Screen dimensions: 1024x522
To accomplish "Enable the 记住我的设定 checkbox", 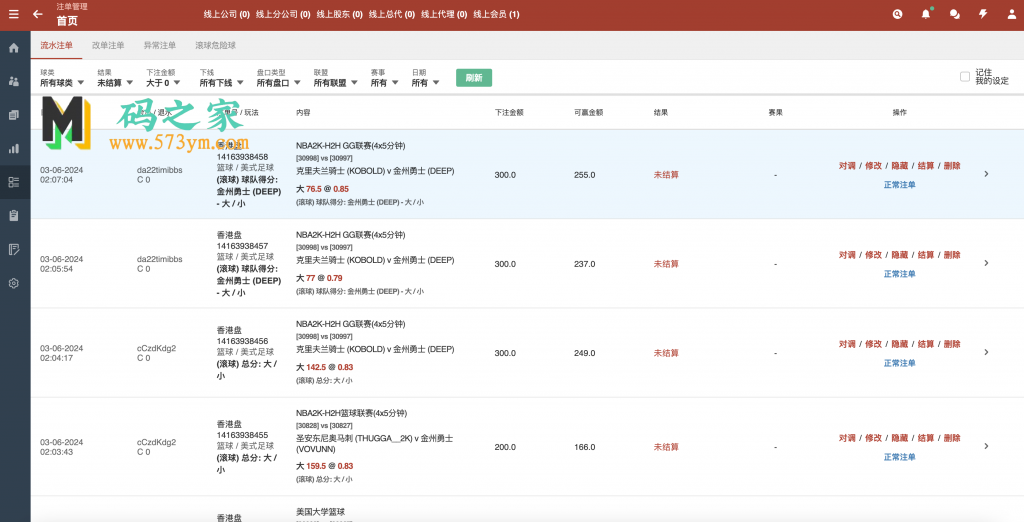I will tap(964, 76).
